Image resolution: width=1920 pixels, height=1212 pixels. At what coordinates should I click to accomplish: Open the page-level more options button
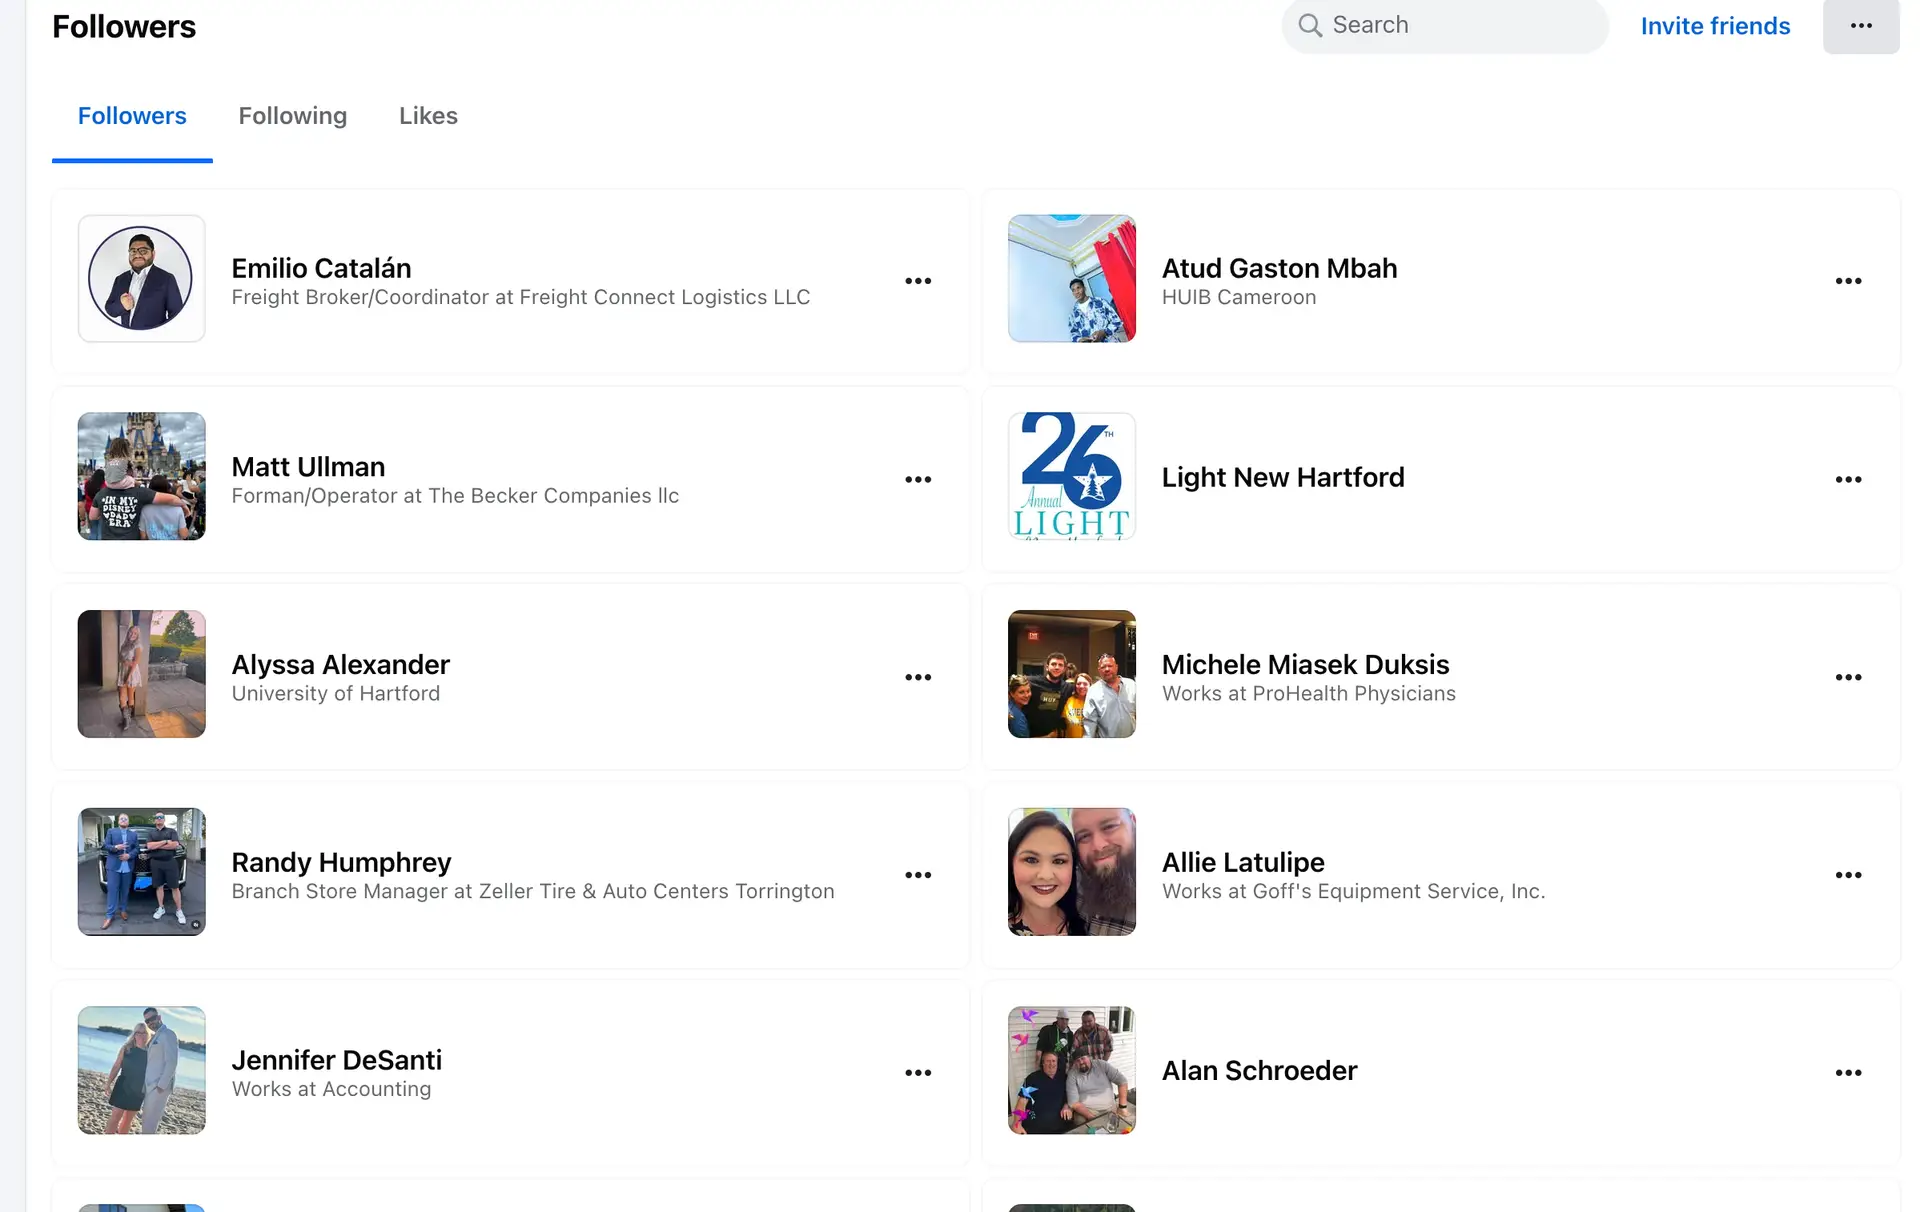1860,26
